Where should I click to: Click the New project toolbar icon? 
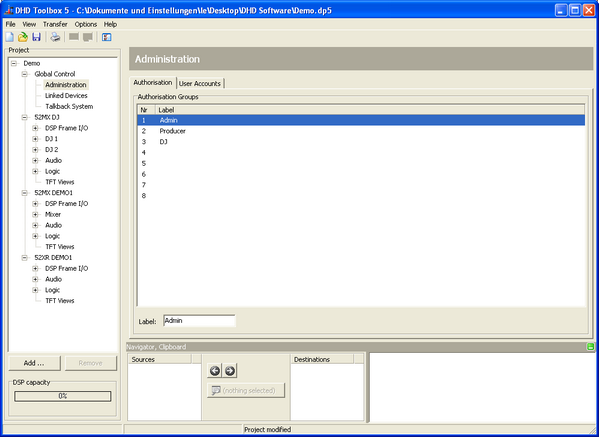(10, 37)
